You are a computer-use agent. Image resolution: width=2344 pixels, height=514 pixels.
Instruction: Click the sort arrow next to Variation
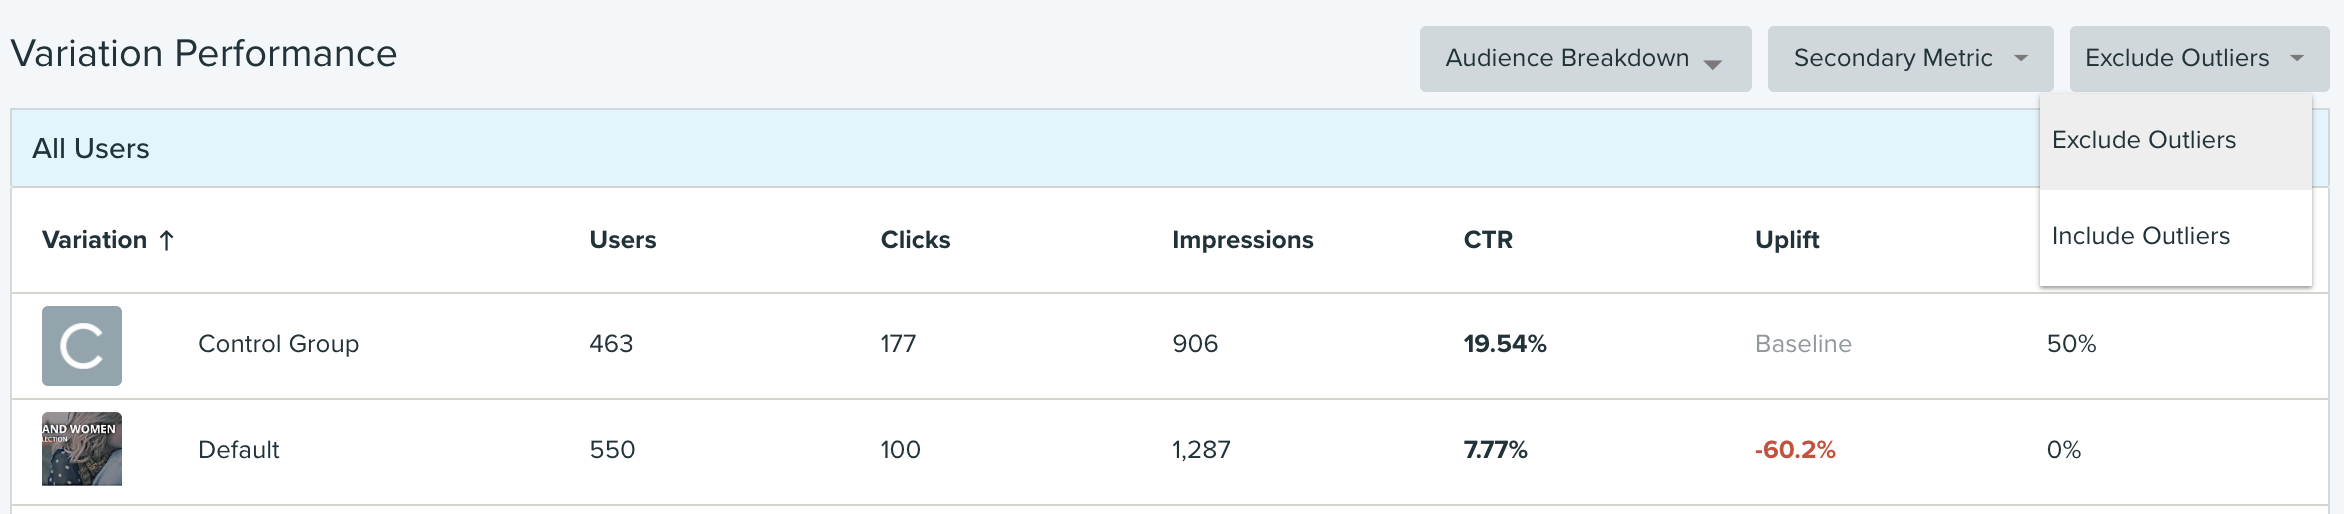(x=167, y=240)
